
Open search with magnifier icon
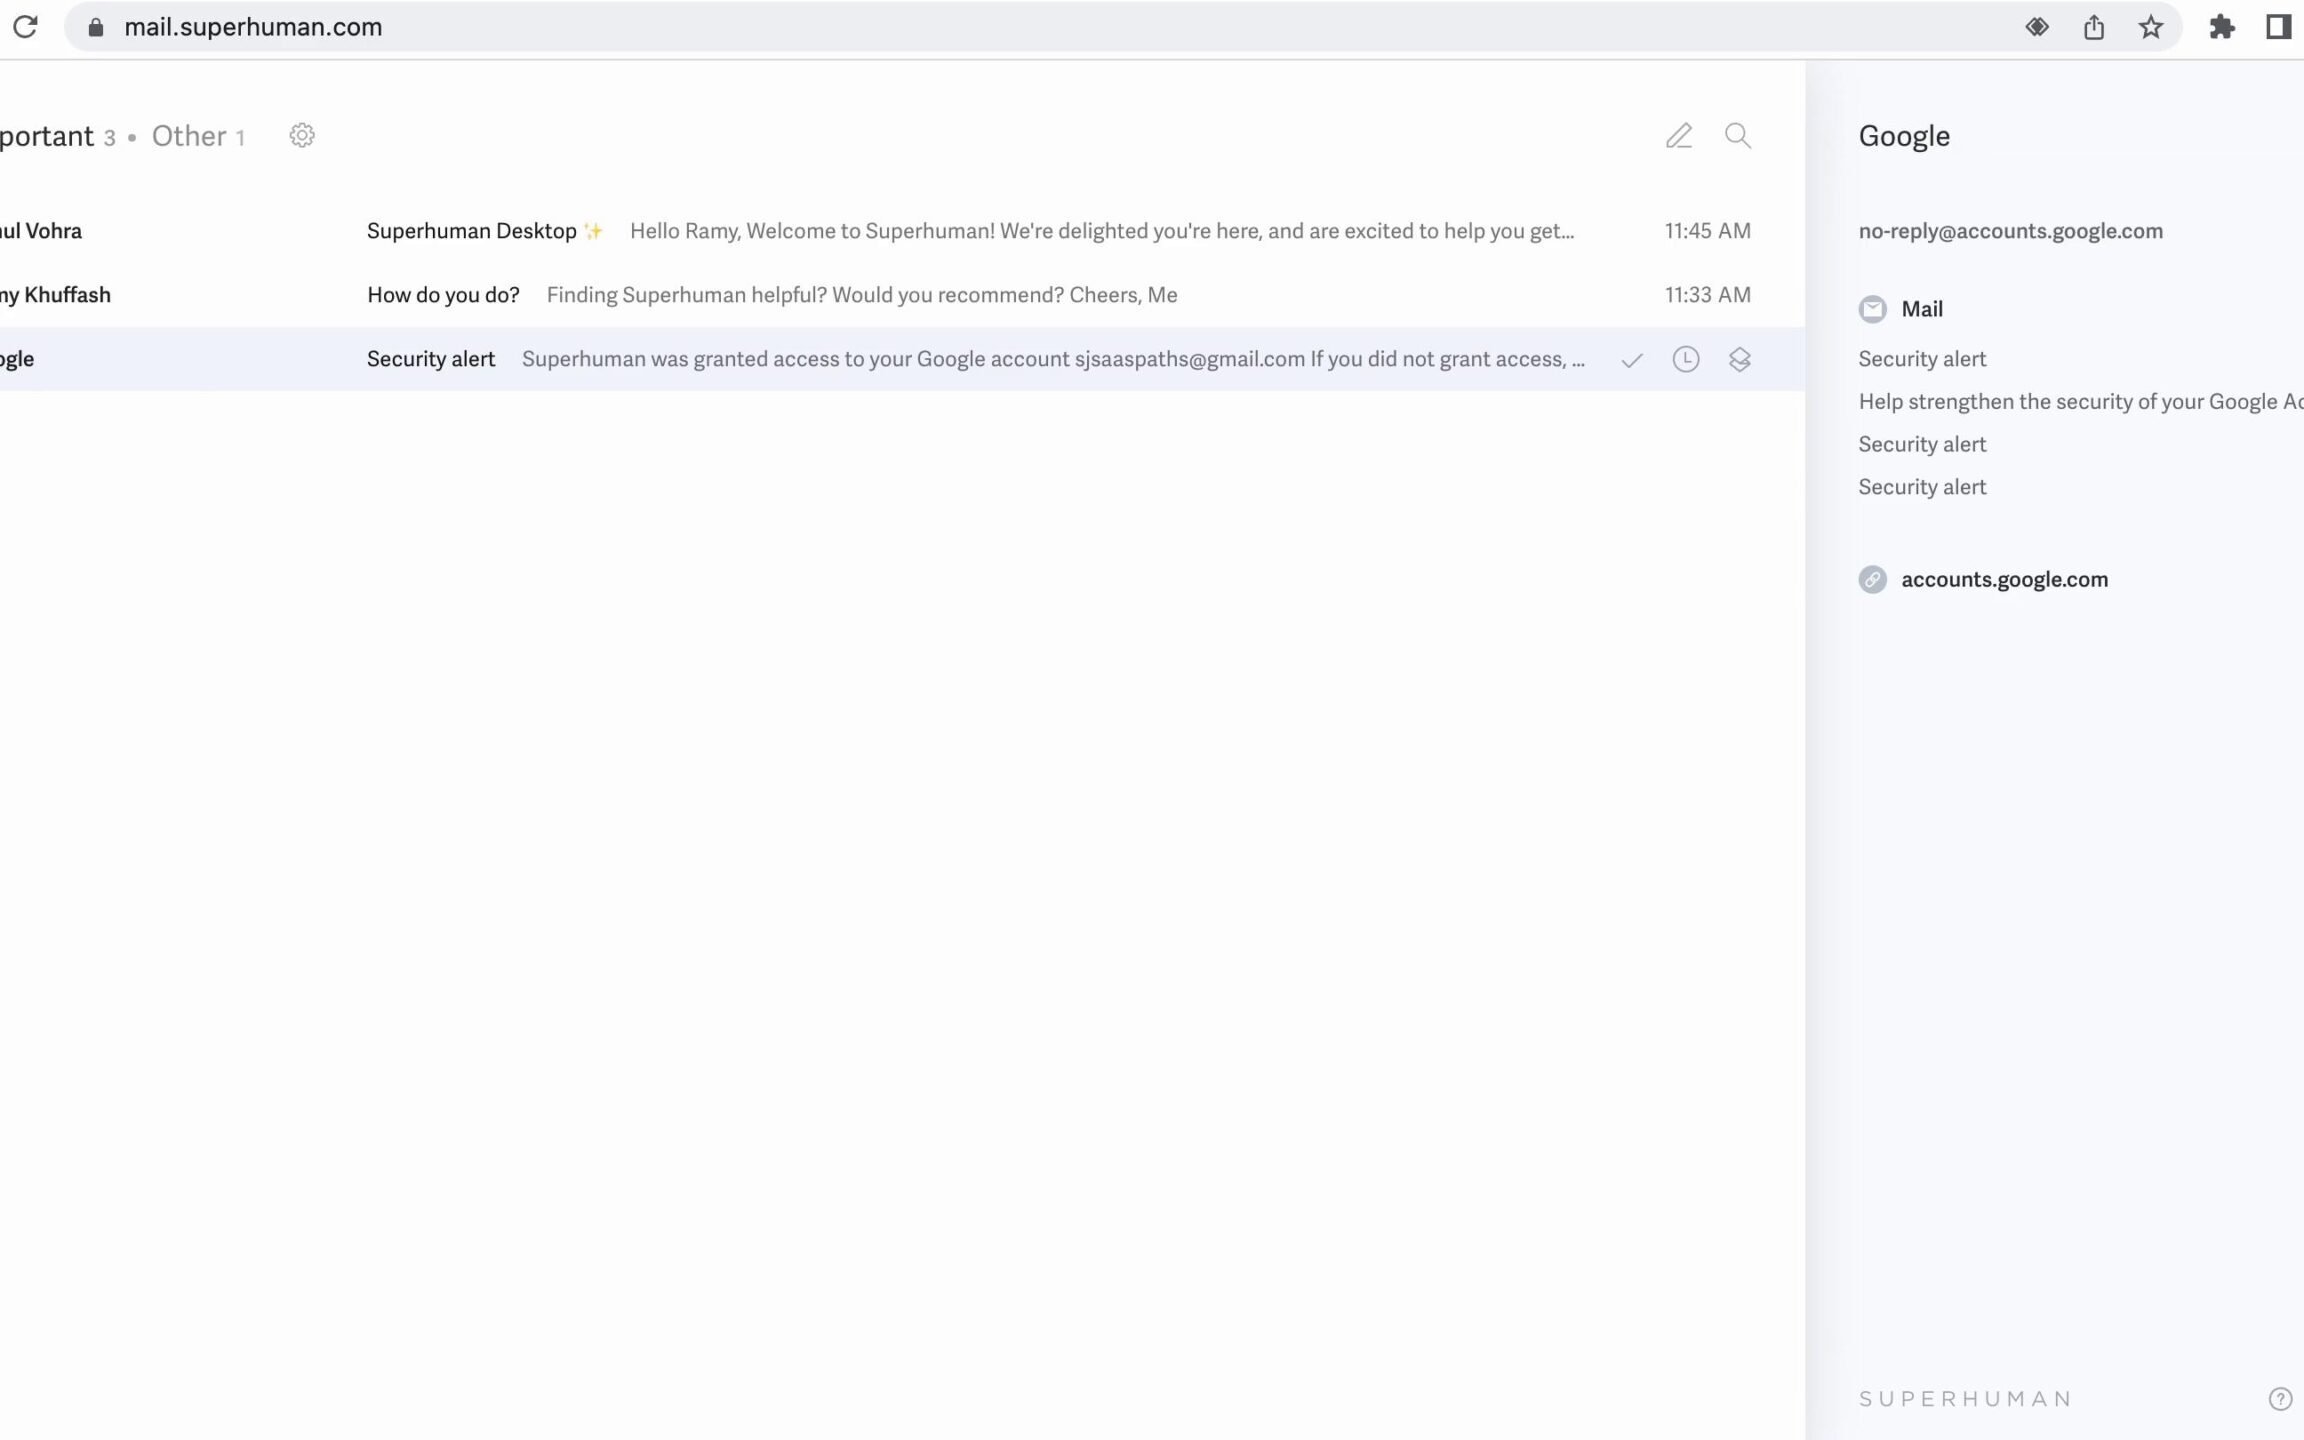(x=1738, y=135)
